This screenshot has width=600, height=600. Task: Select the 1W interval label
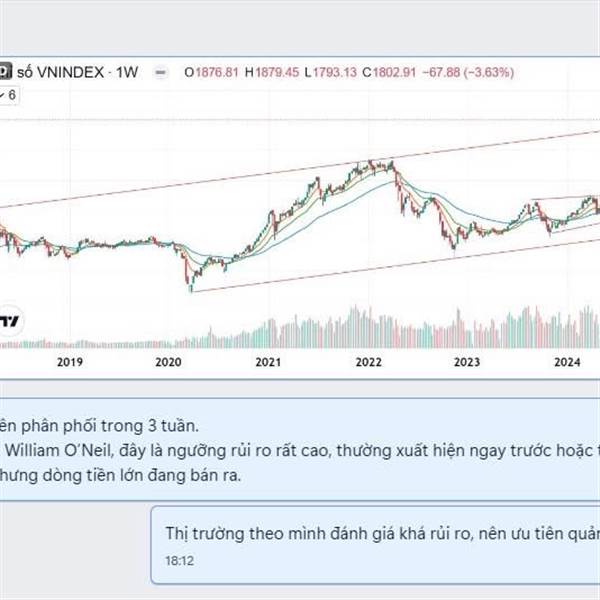[126, 72]
